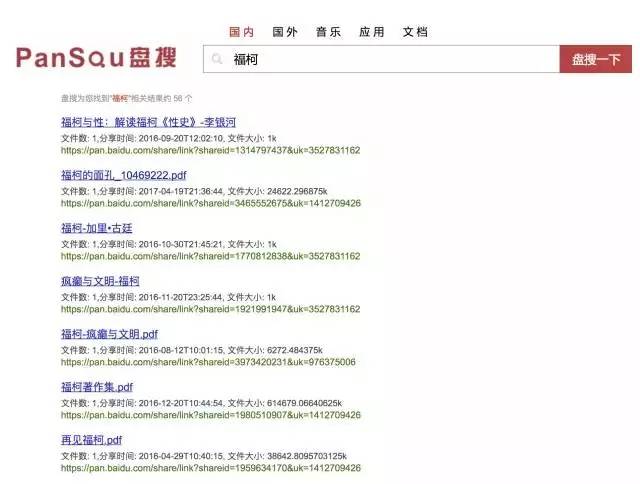Click details line dated 2016-12-20T10:44:54
Screen dimensions: 640x484
point(202,403)
